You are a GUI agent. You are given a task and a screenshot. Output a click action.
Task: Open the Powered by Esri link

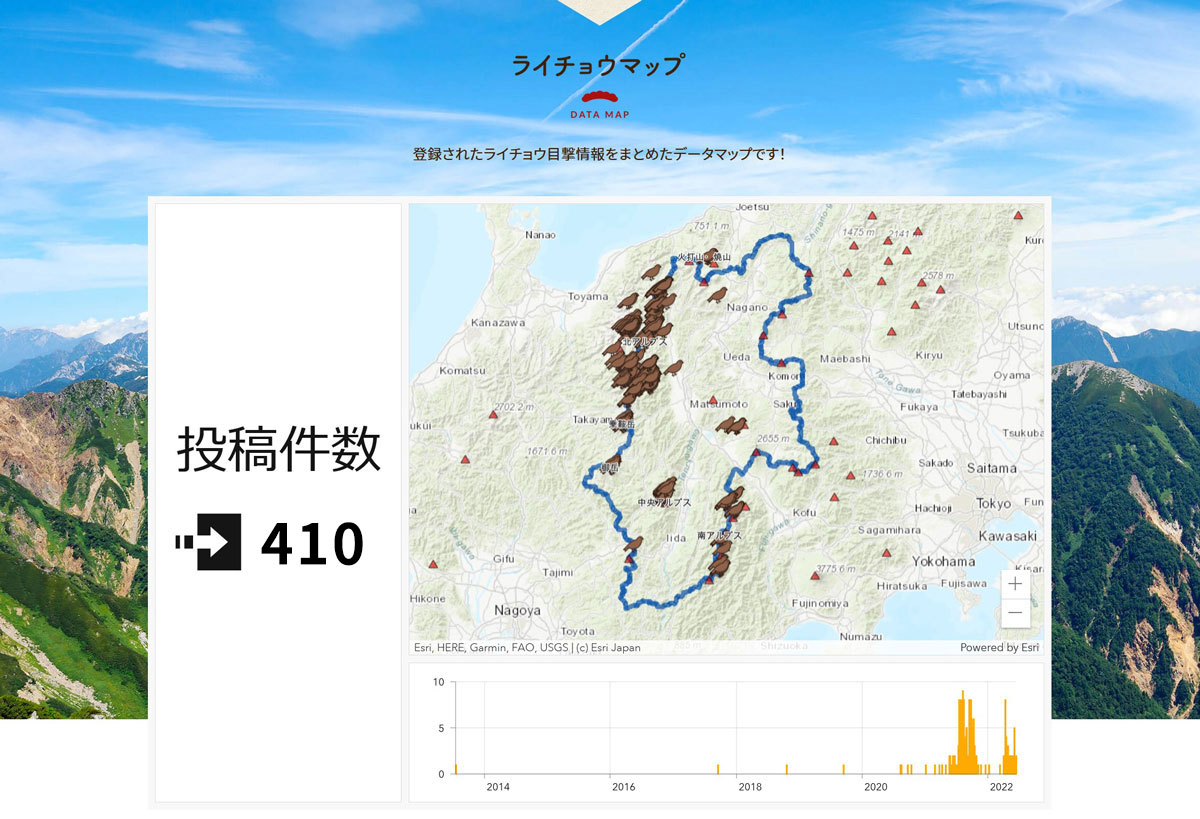(999, 648)
